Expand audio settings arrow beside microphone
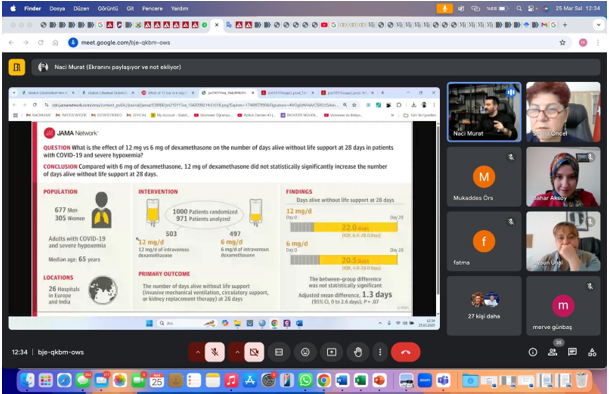This screenshot has height=394, width=609. pos(197,352)
